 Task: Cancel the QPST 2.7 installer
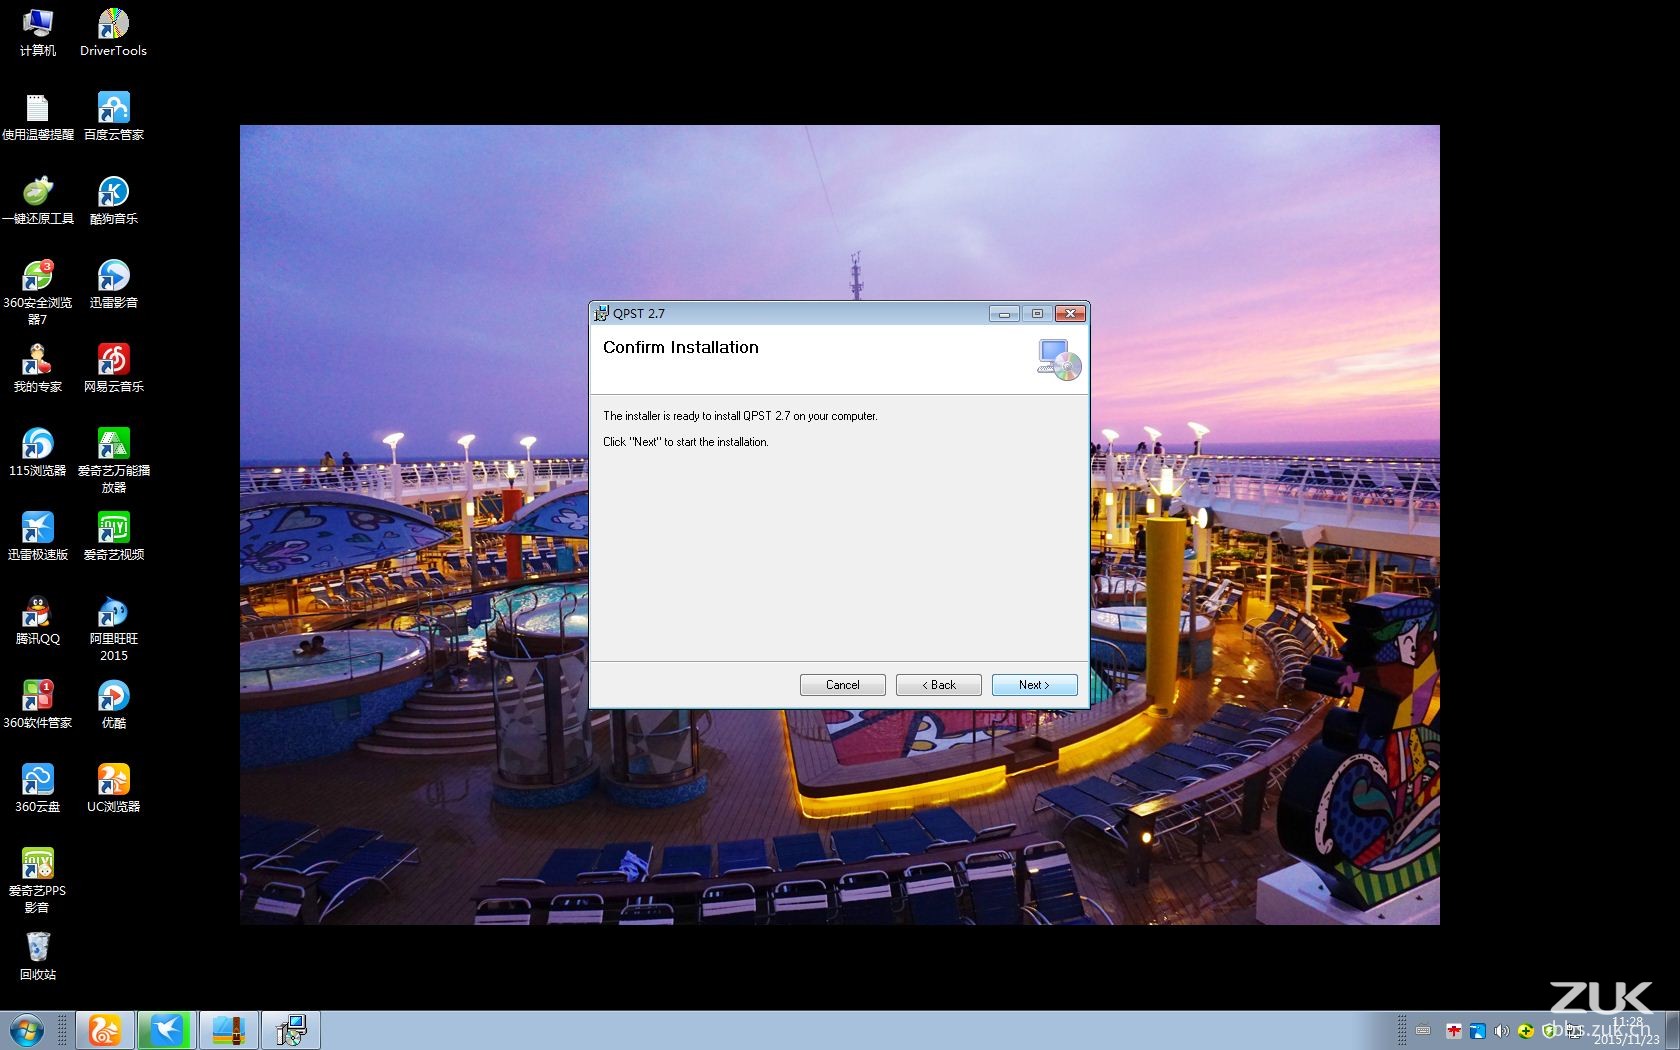point(842,685)
